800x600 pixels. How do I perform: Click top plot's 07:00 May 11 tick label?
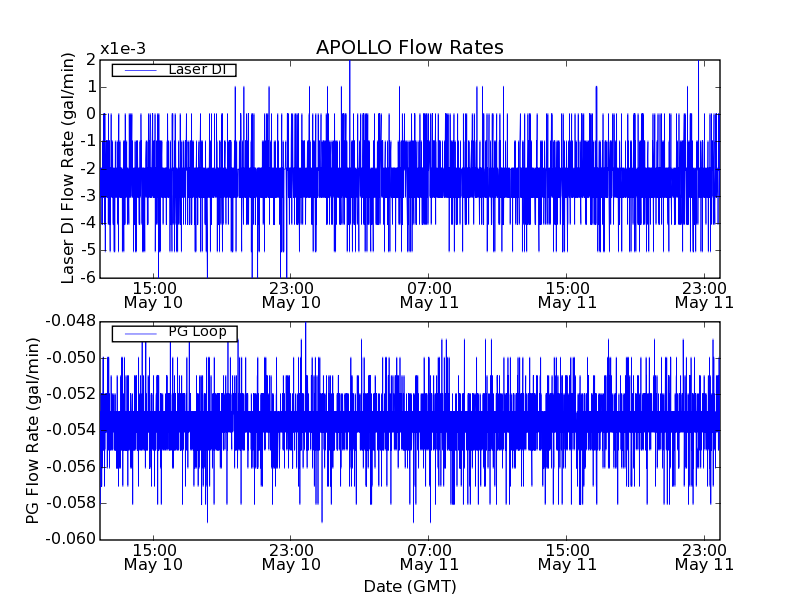[x=429, y=294]
